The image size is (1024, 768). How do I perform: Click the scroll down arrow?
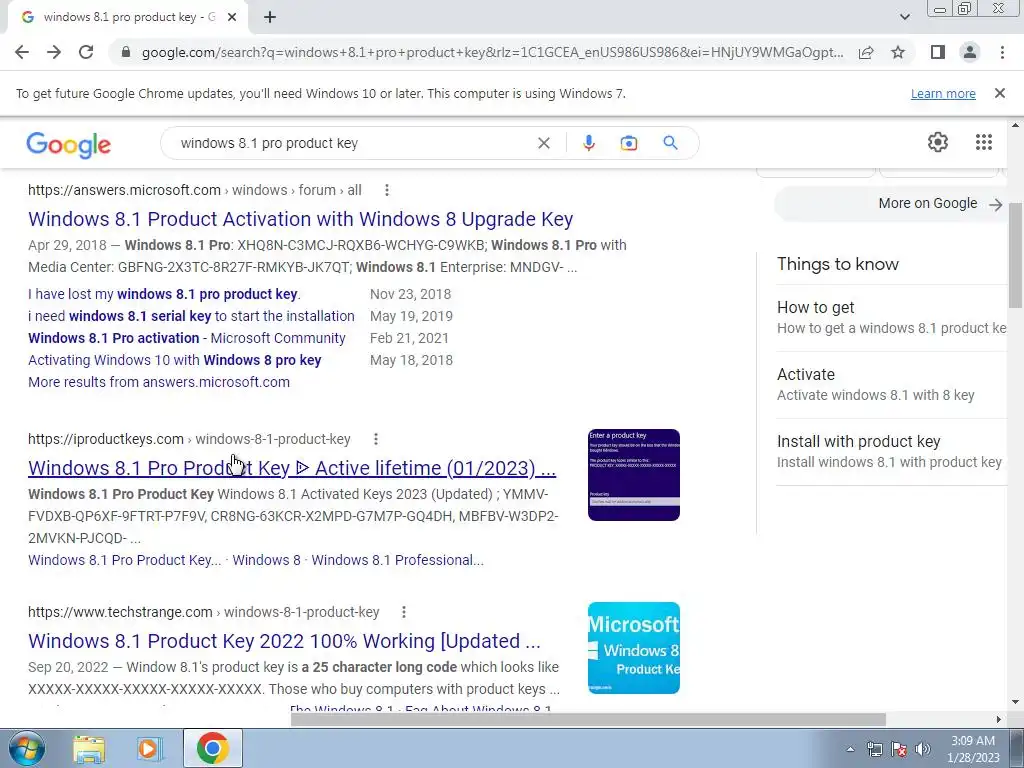point(1016,703)
